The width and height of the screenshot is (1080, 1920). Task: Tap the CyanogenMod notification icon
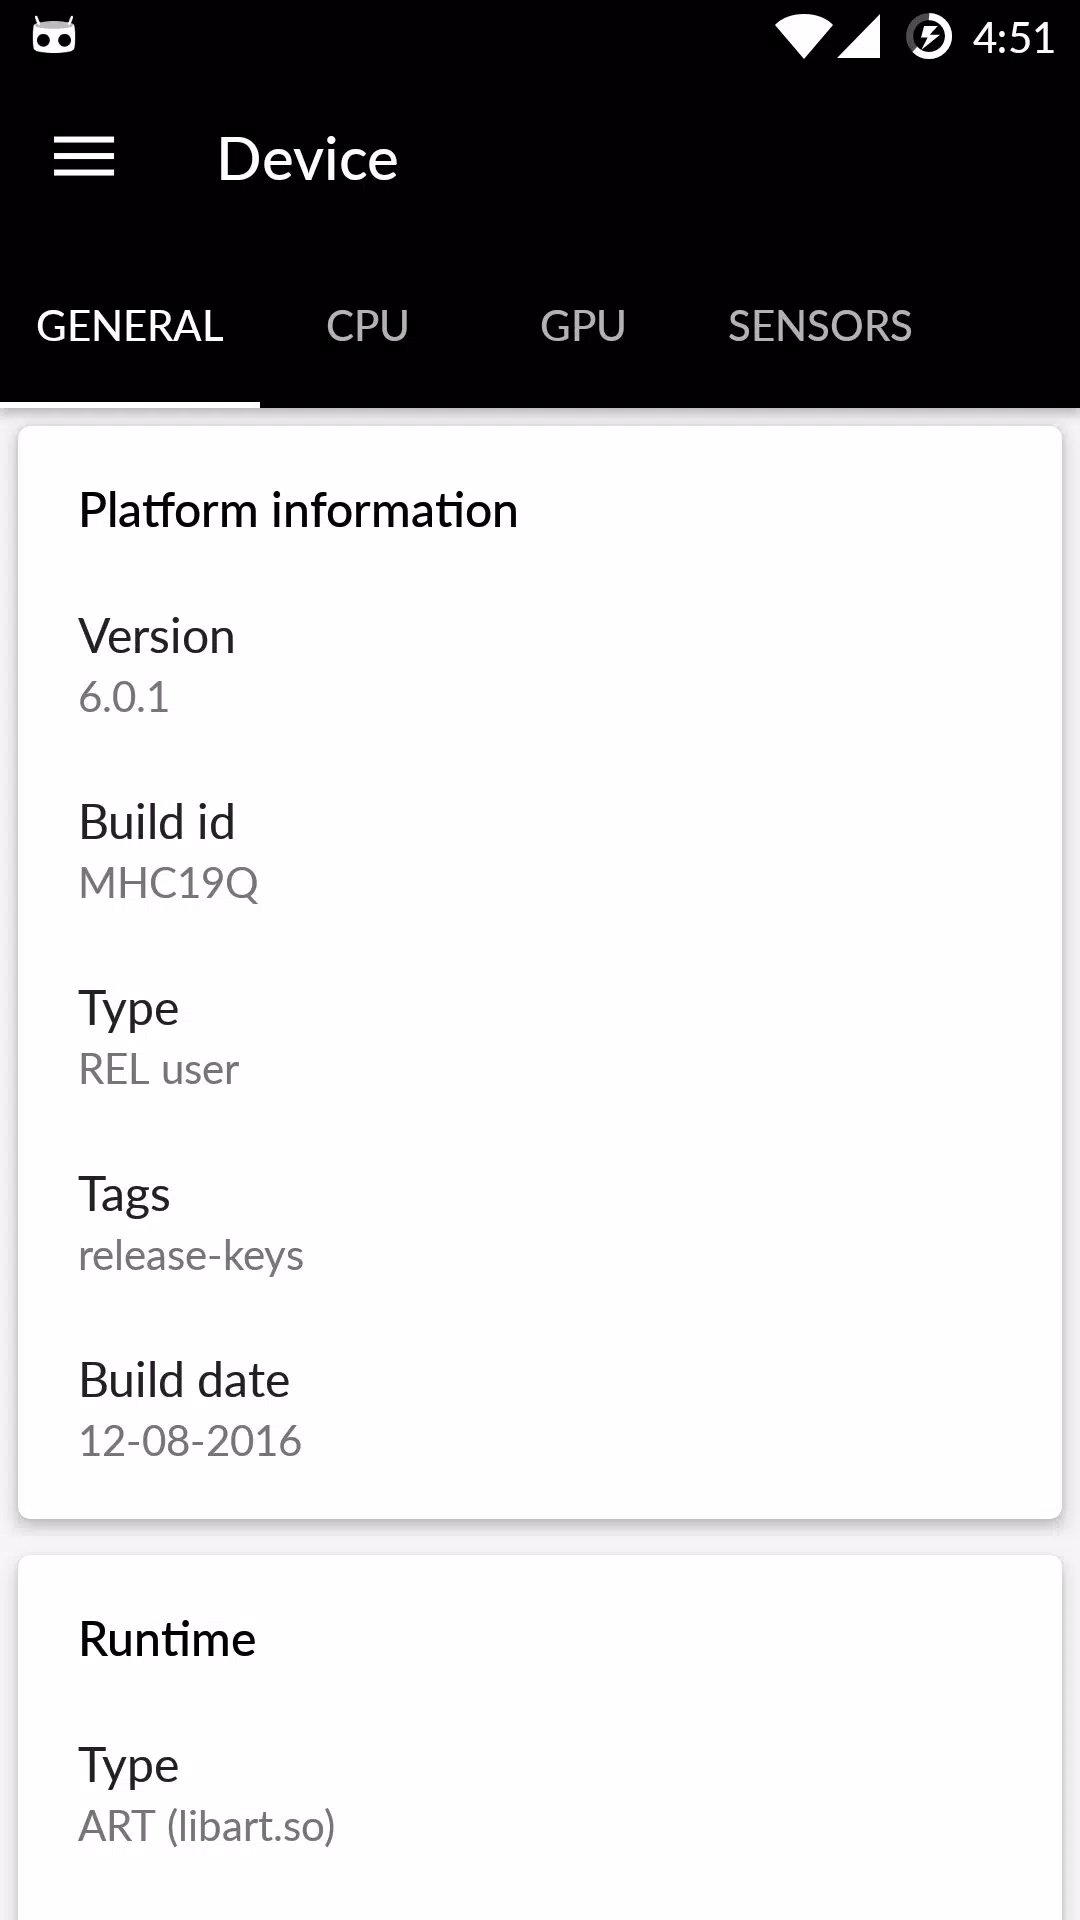[x=54, y=36]
